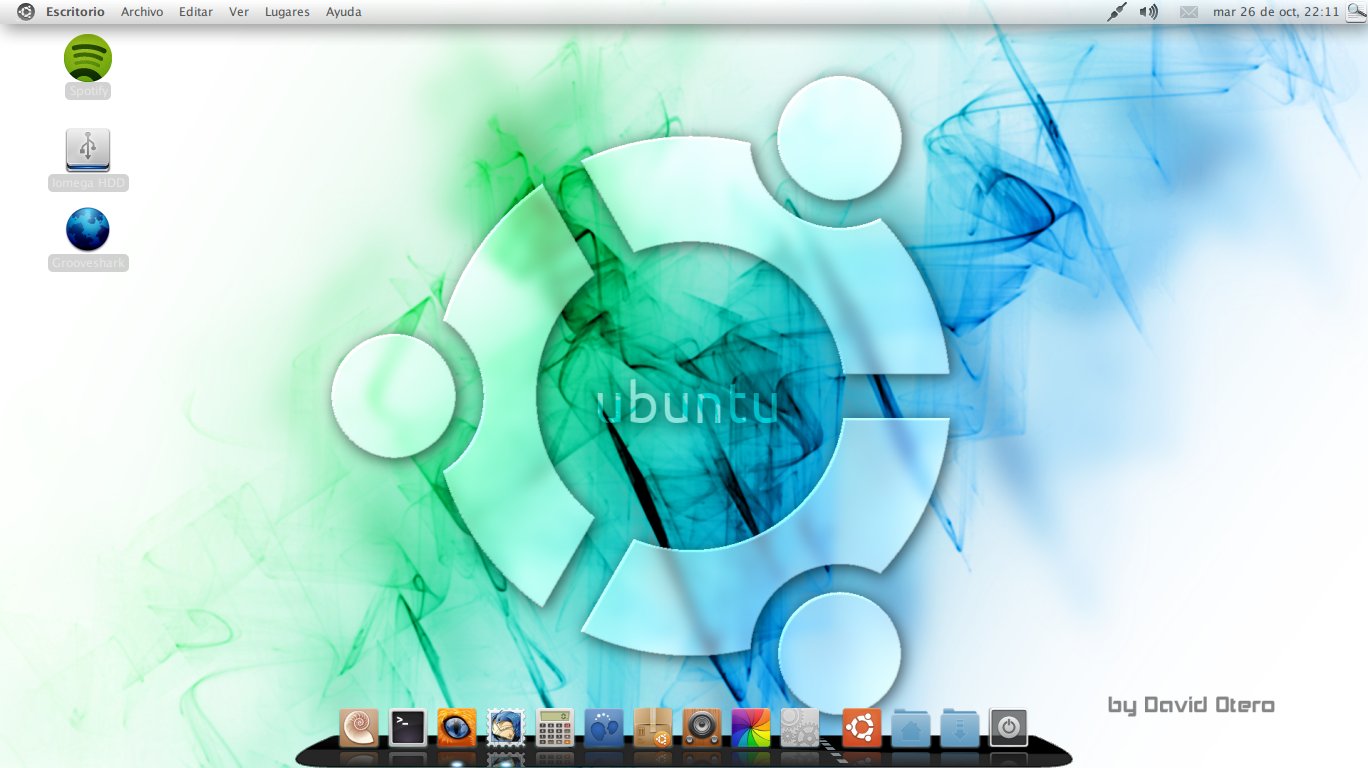Open the gray gears settings icon in dock
The height and width of the screenshot is (768, 1368).
pyautogui.click(x=800, y=728)
